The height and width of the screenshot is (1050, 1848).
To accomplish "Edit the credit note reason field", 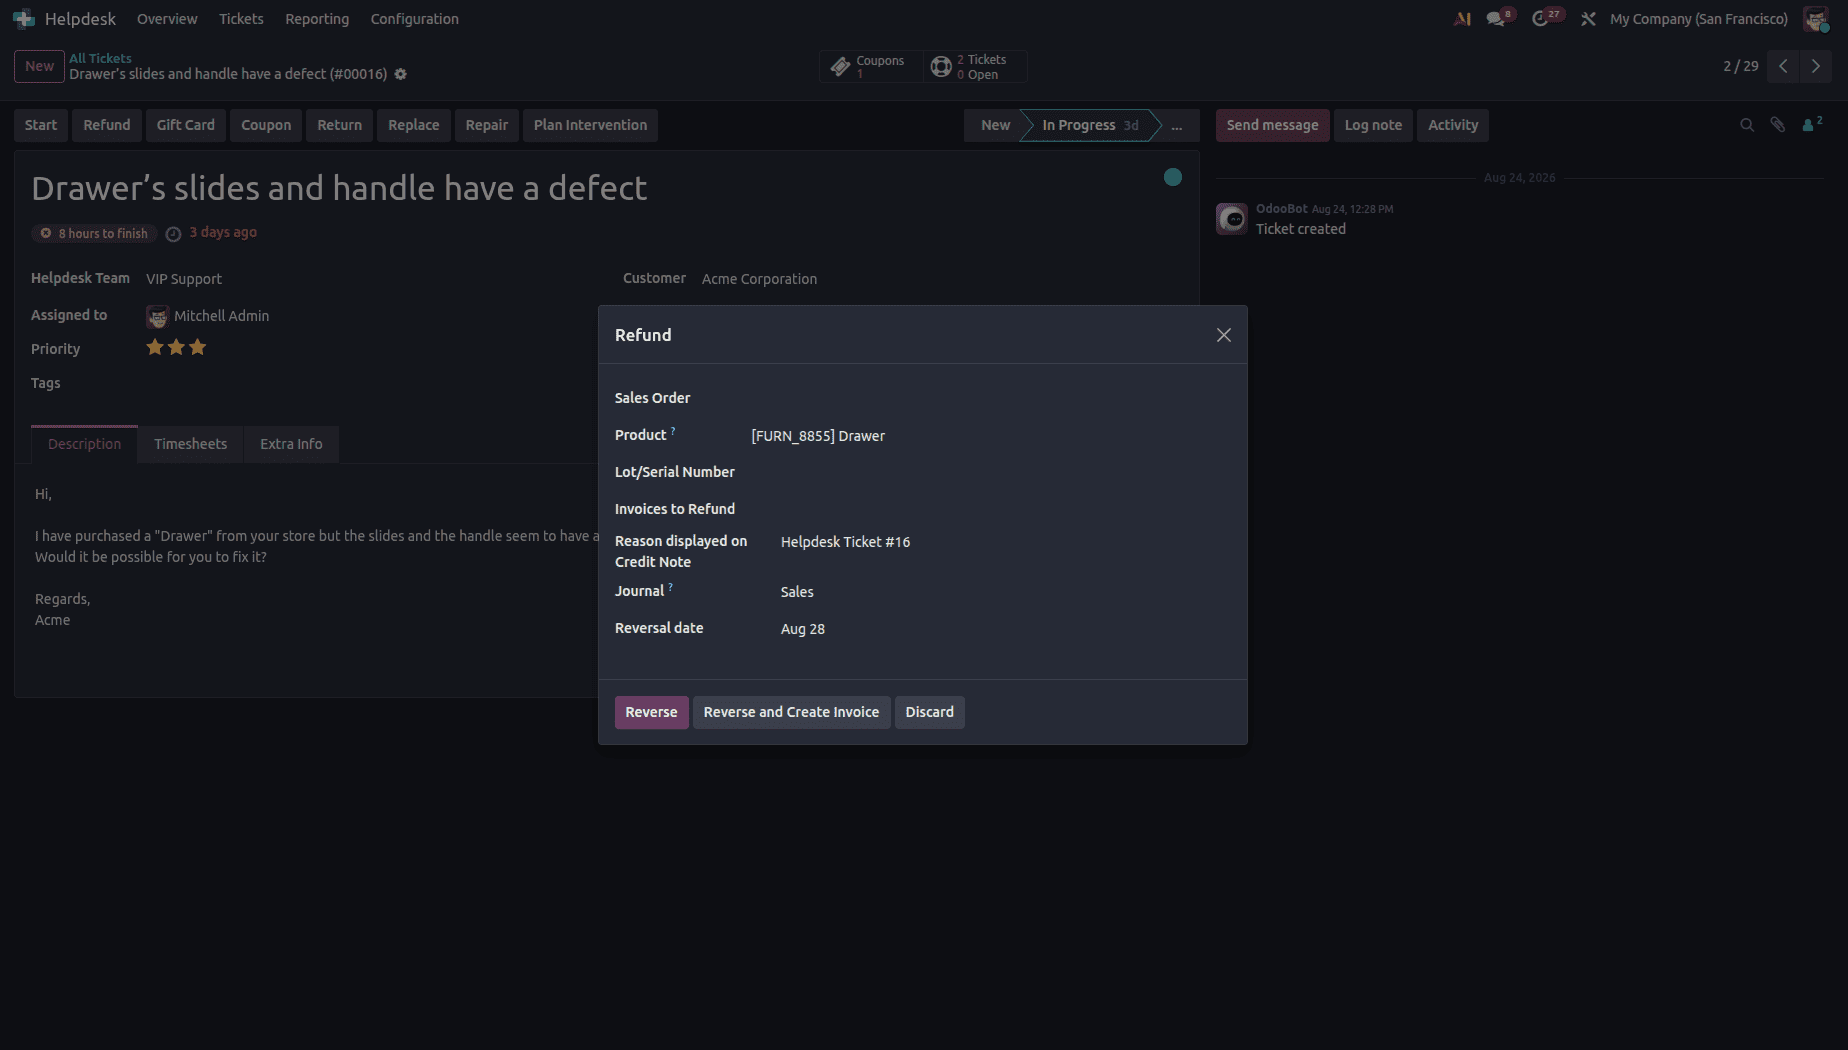I will pyautogui.click(x=1005, y=542).
